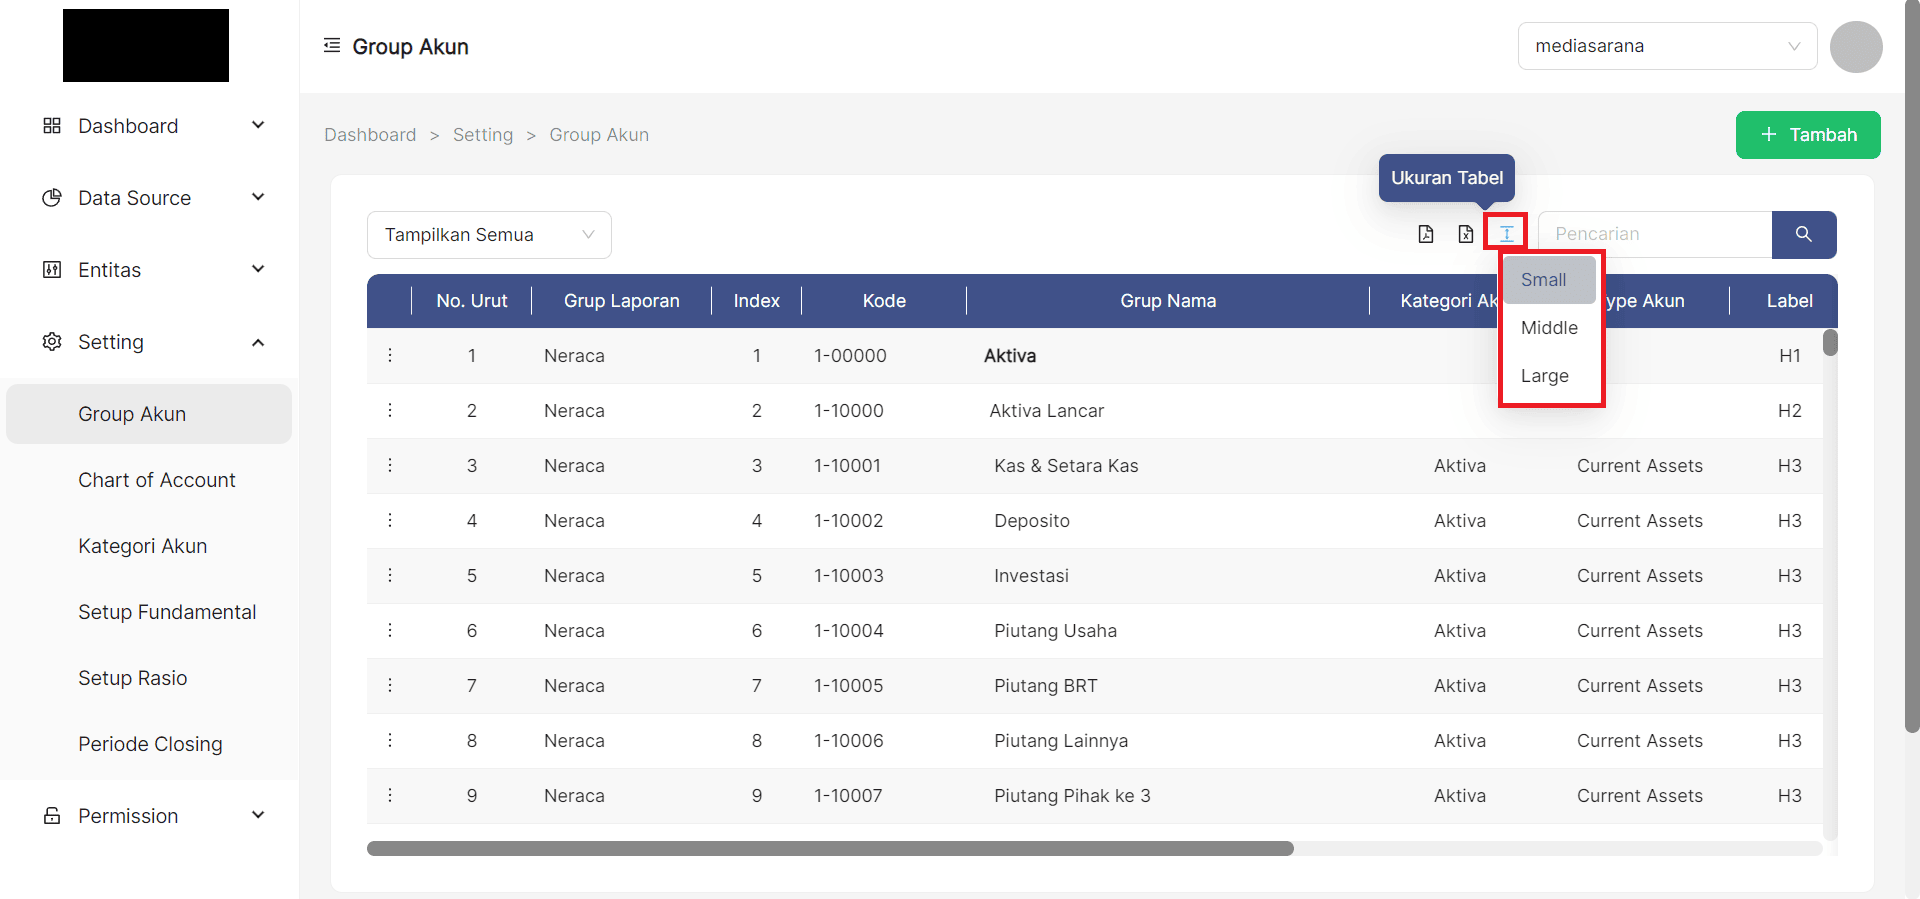The image size is (1920, 899).
Task: Export the table as PDF
Action: 1426,234
